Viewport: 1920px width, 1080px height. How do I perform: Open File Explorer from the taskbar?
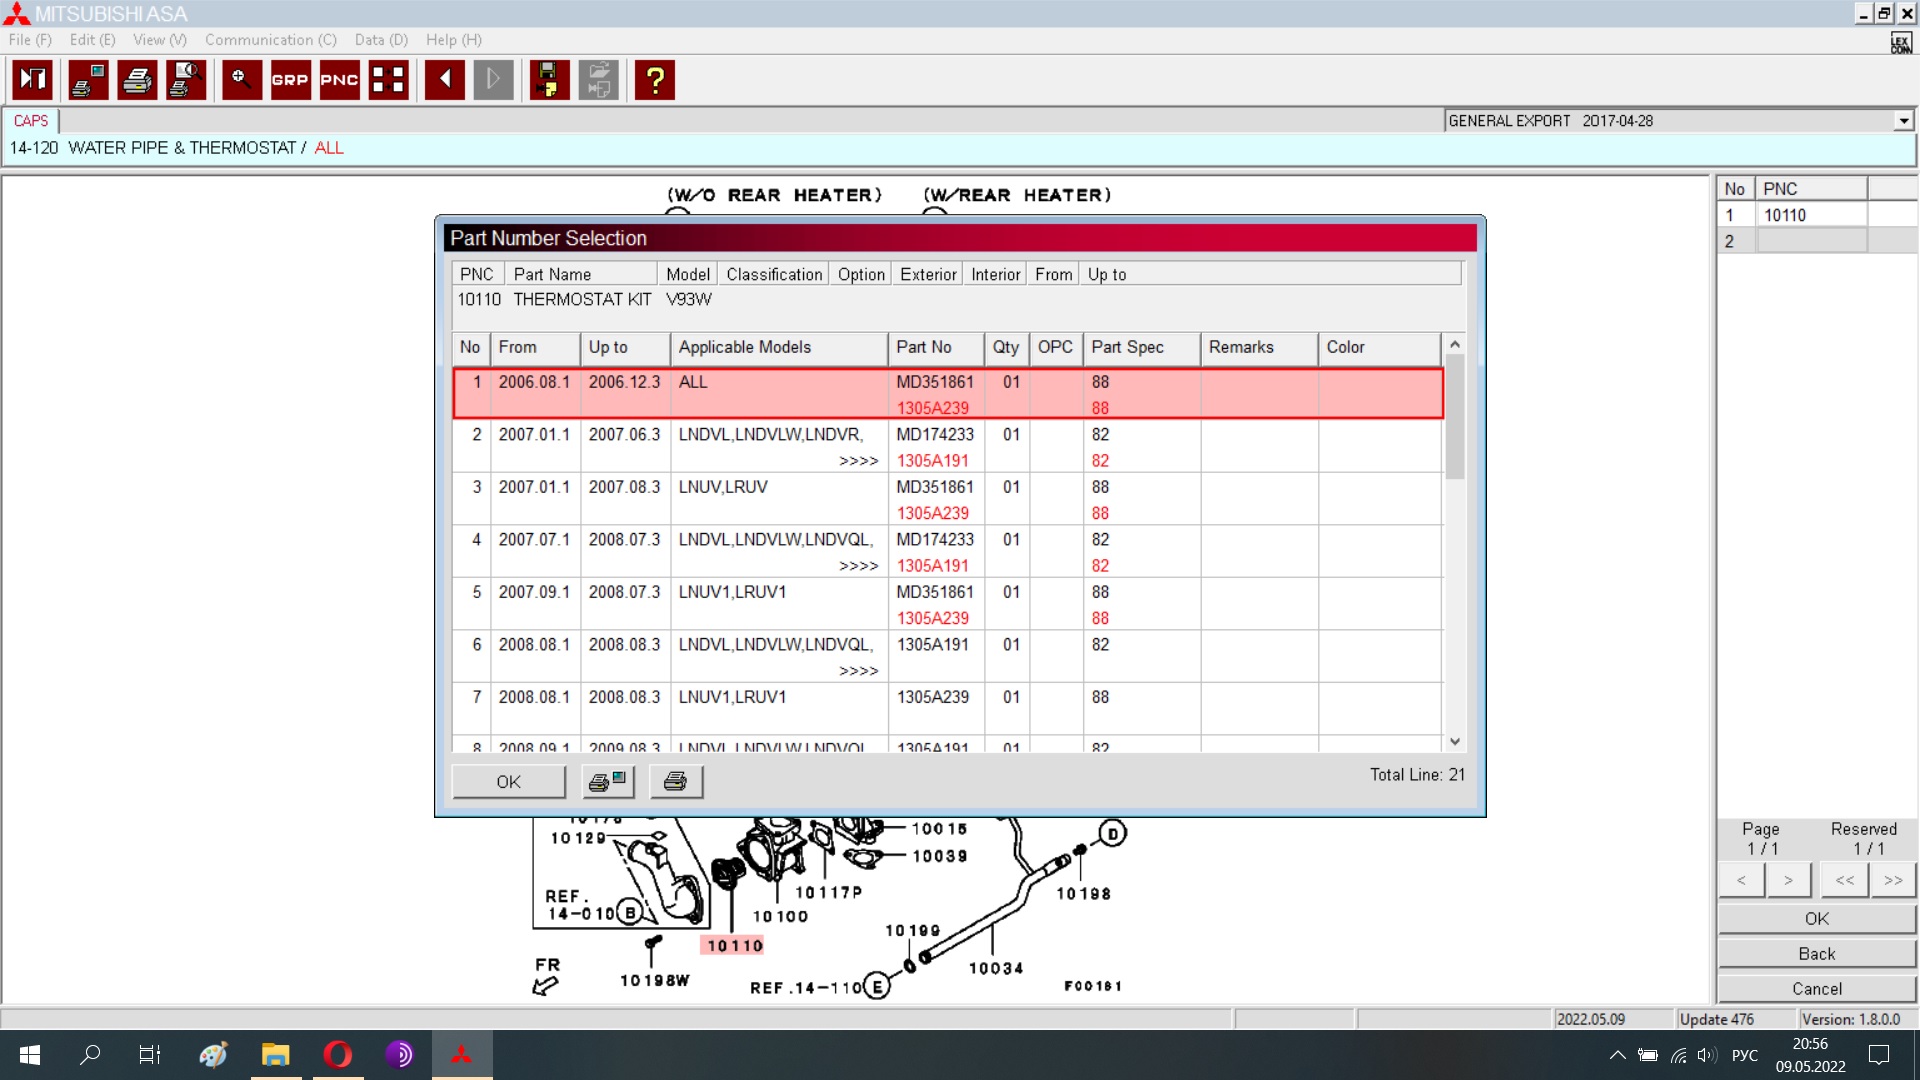pos(275,1054)
